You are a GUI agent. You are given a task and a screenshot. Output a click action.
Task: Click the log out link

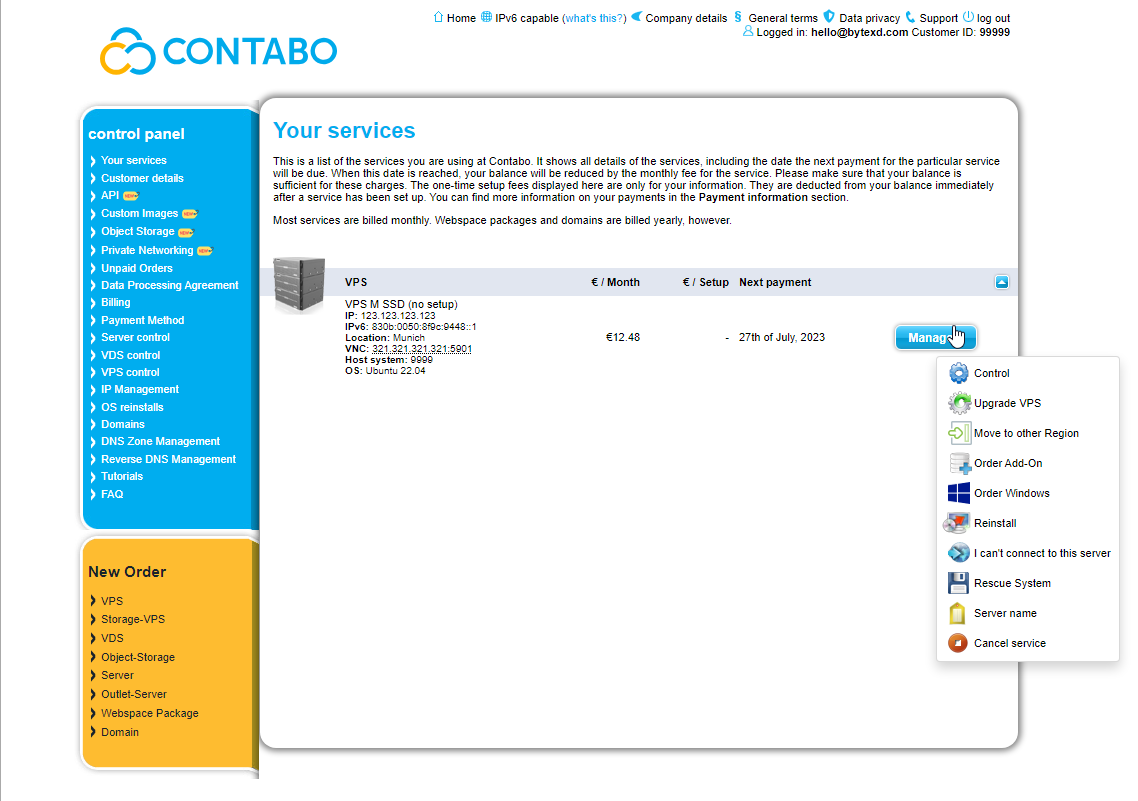click(x=993, y=18)
